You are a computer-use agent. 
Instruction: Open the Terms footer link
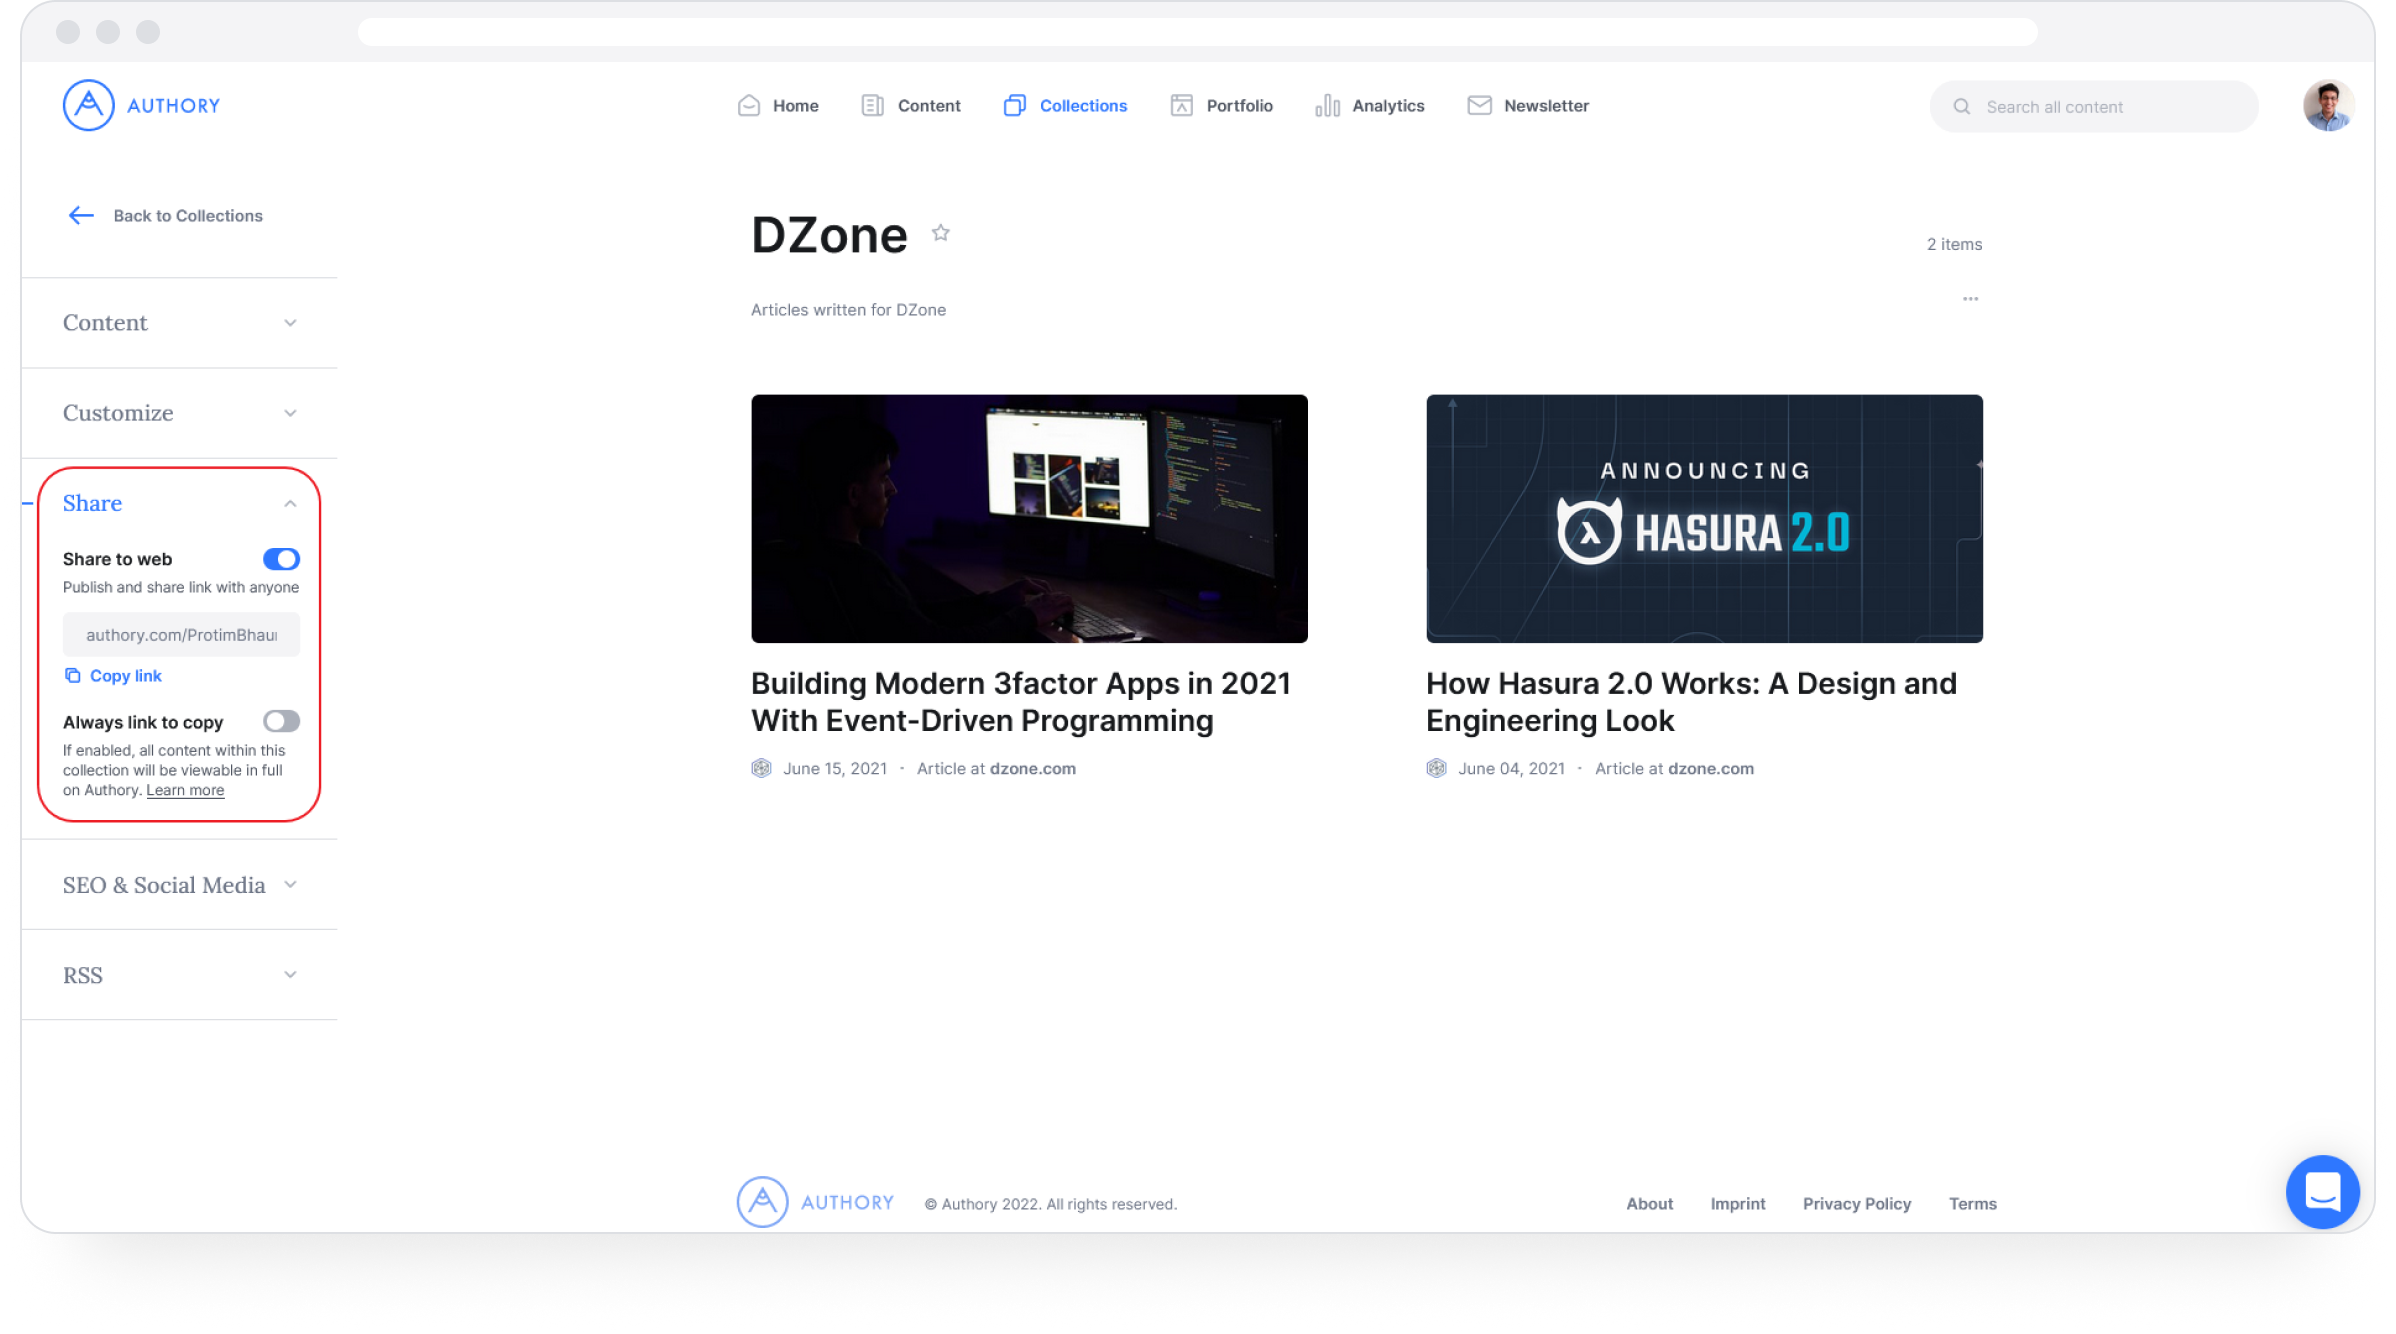pyautogui.click(x=1972, y=1203)
